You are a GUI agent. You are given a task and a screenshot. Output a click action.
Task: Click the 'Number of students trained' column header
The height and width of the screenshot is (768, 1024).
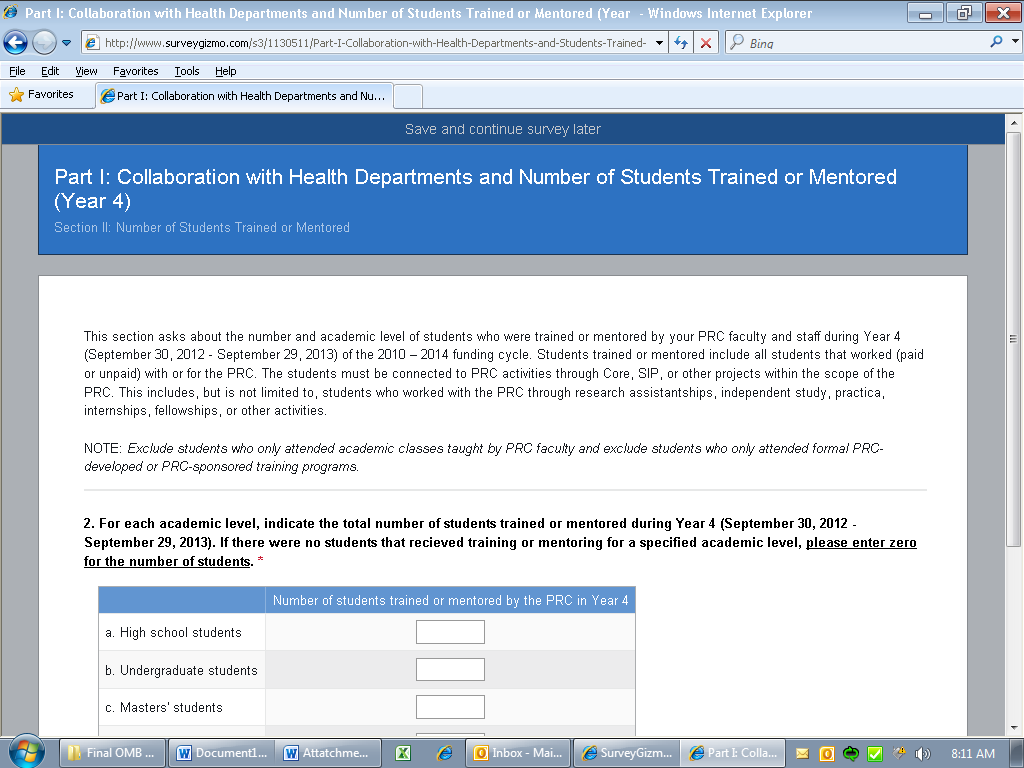click(451, 600)
